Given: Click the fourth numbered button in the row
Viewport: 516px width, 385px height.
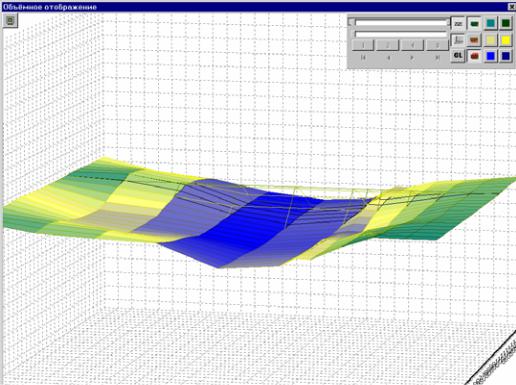Looking at the screenshot, I should [x=437, y=45].
